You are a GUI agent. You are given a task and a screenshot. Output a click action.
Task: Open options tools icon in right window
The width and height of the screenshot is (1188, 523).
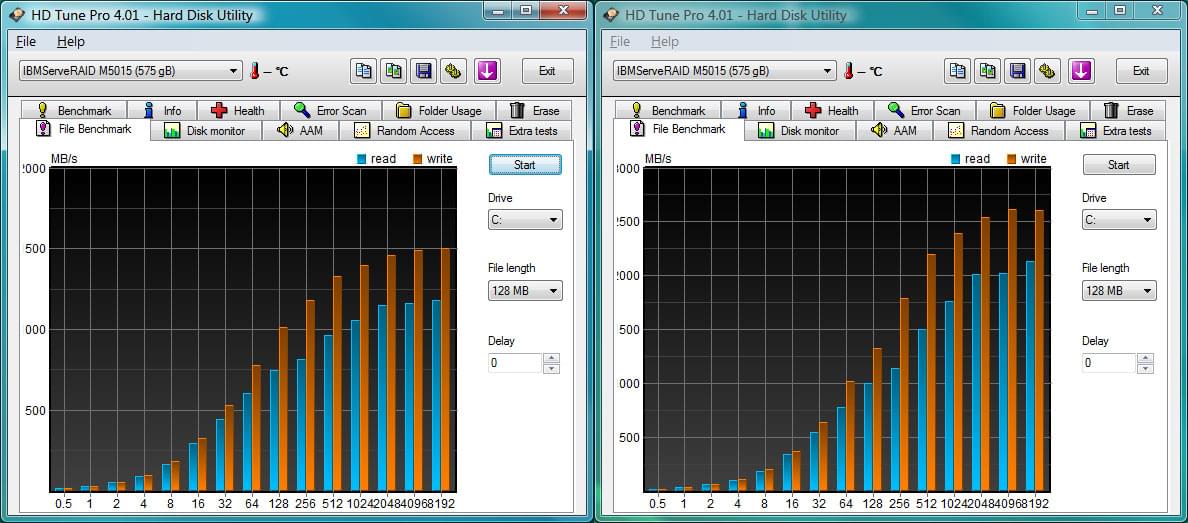(x=1048, y=71)
